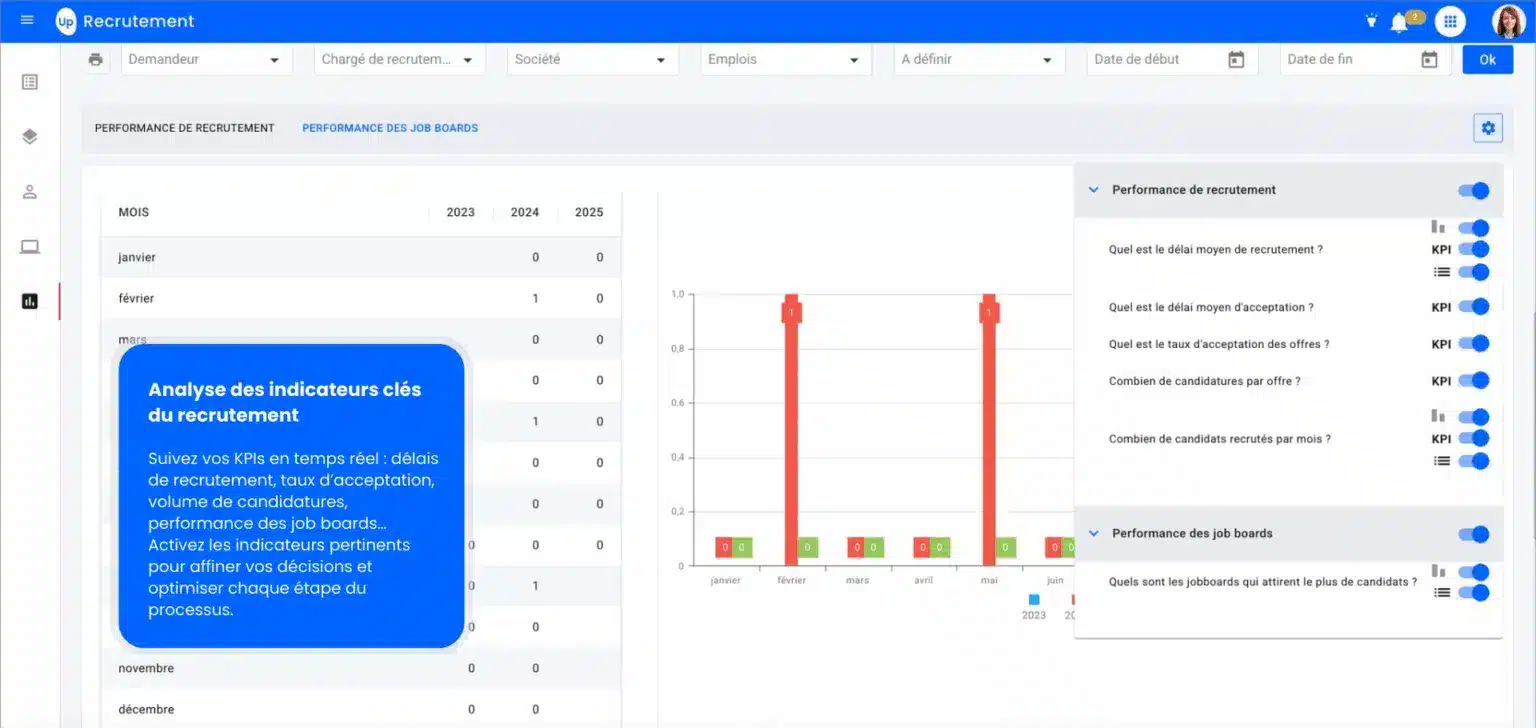Click the printer icon near the filters
Viewport: 1536px width, 728px height.
95,59
